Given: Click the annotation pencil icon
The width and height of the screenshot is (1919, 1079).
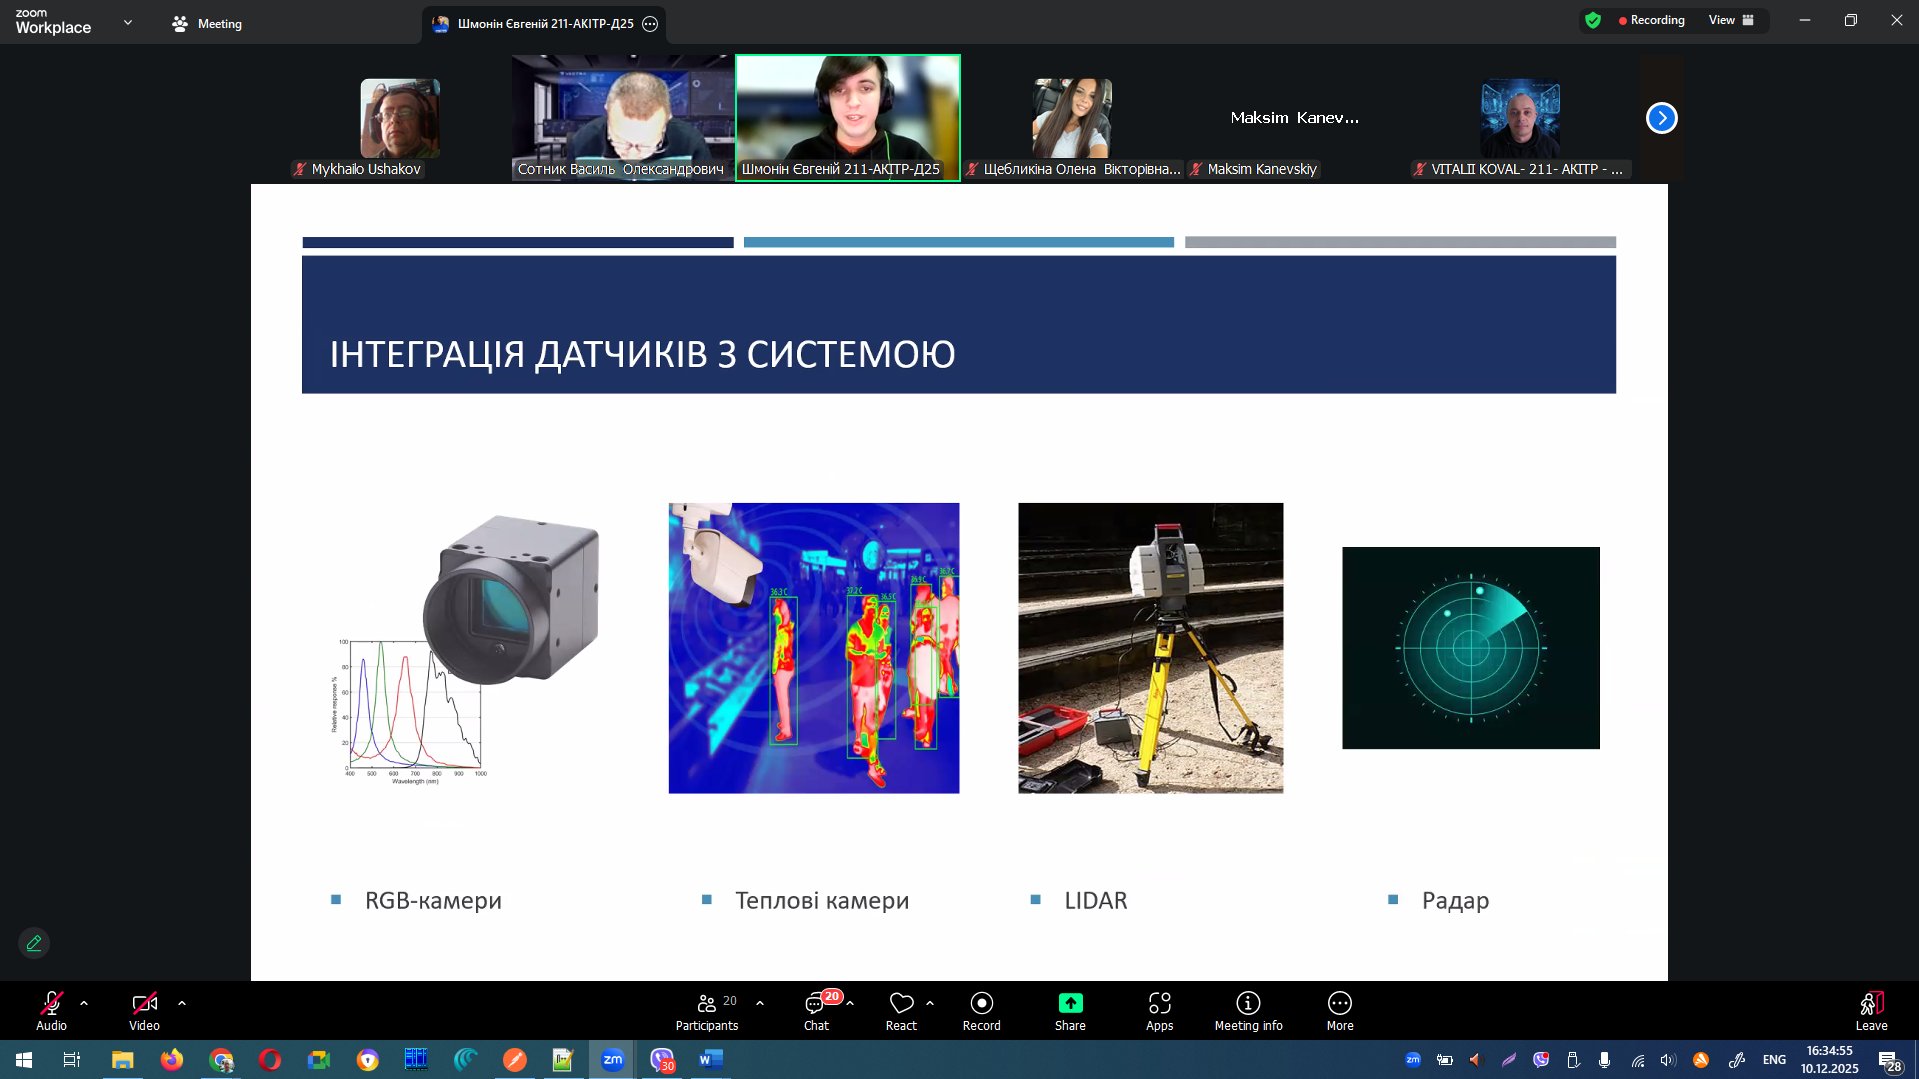Looking at the screenshot, I should coord(34,943).
